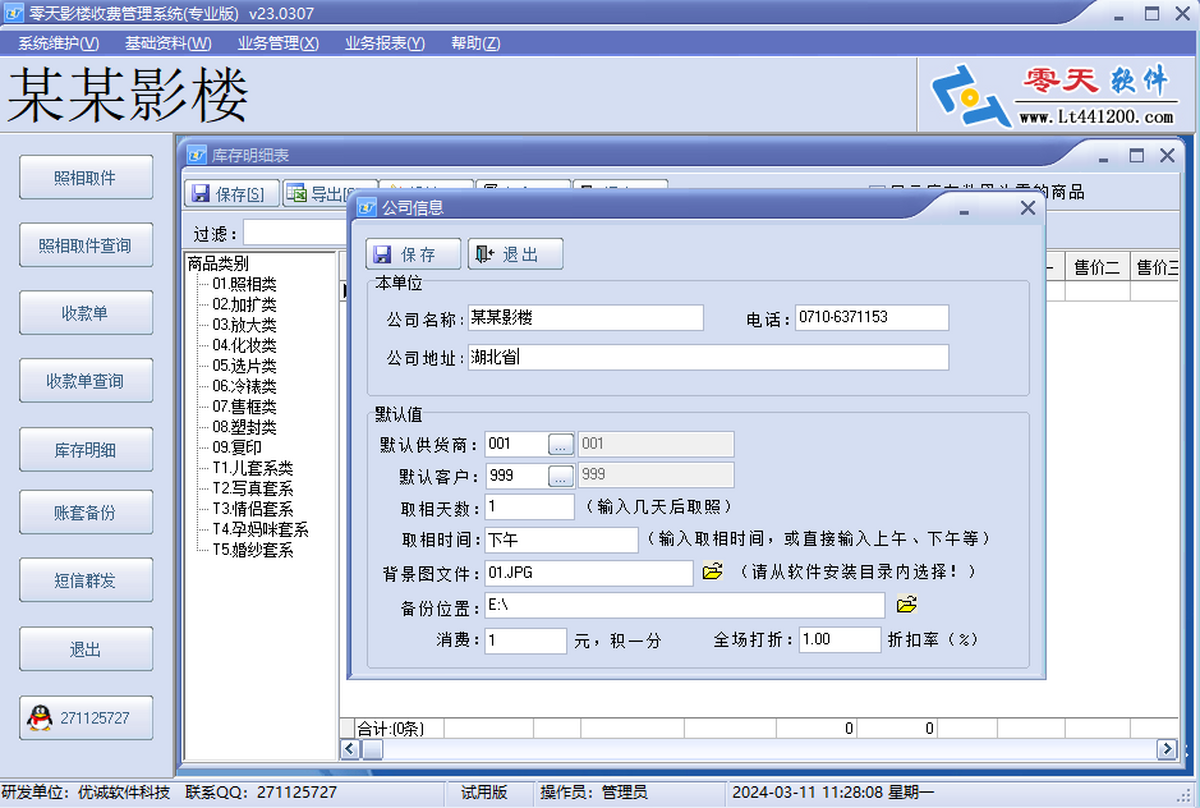
Task: Open folder icon next to 背景图文件 field
Action: [712, 572]
